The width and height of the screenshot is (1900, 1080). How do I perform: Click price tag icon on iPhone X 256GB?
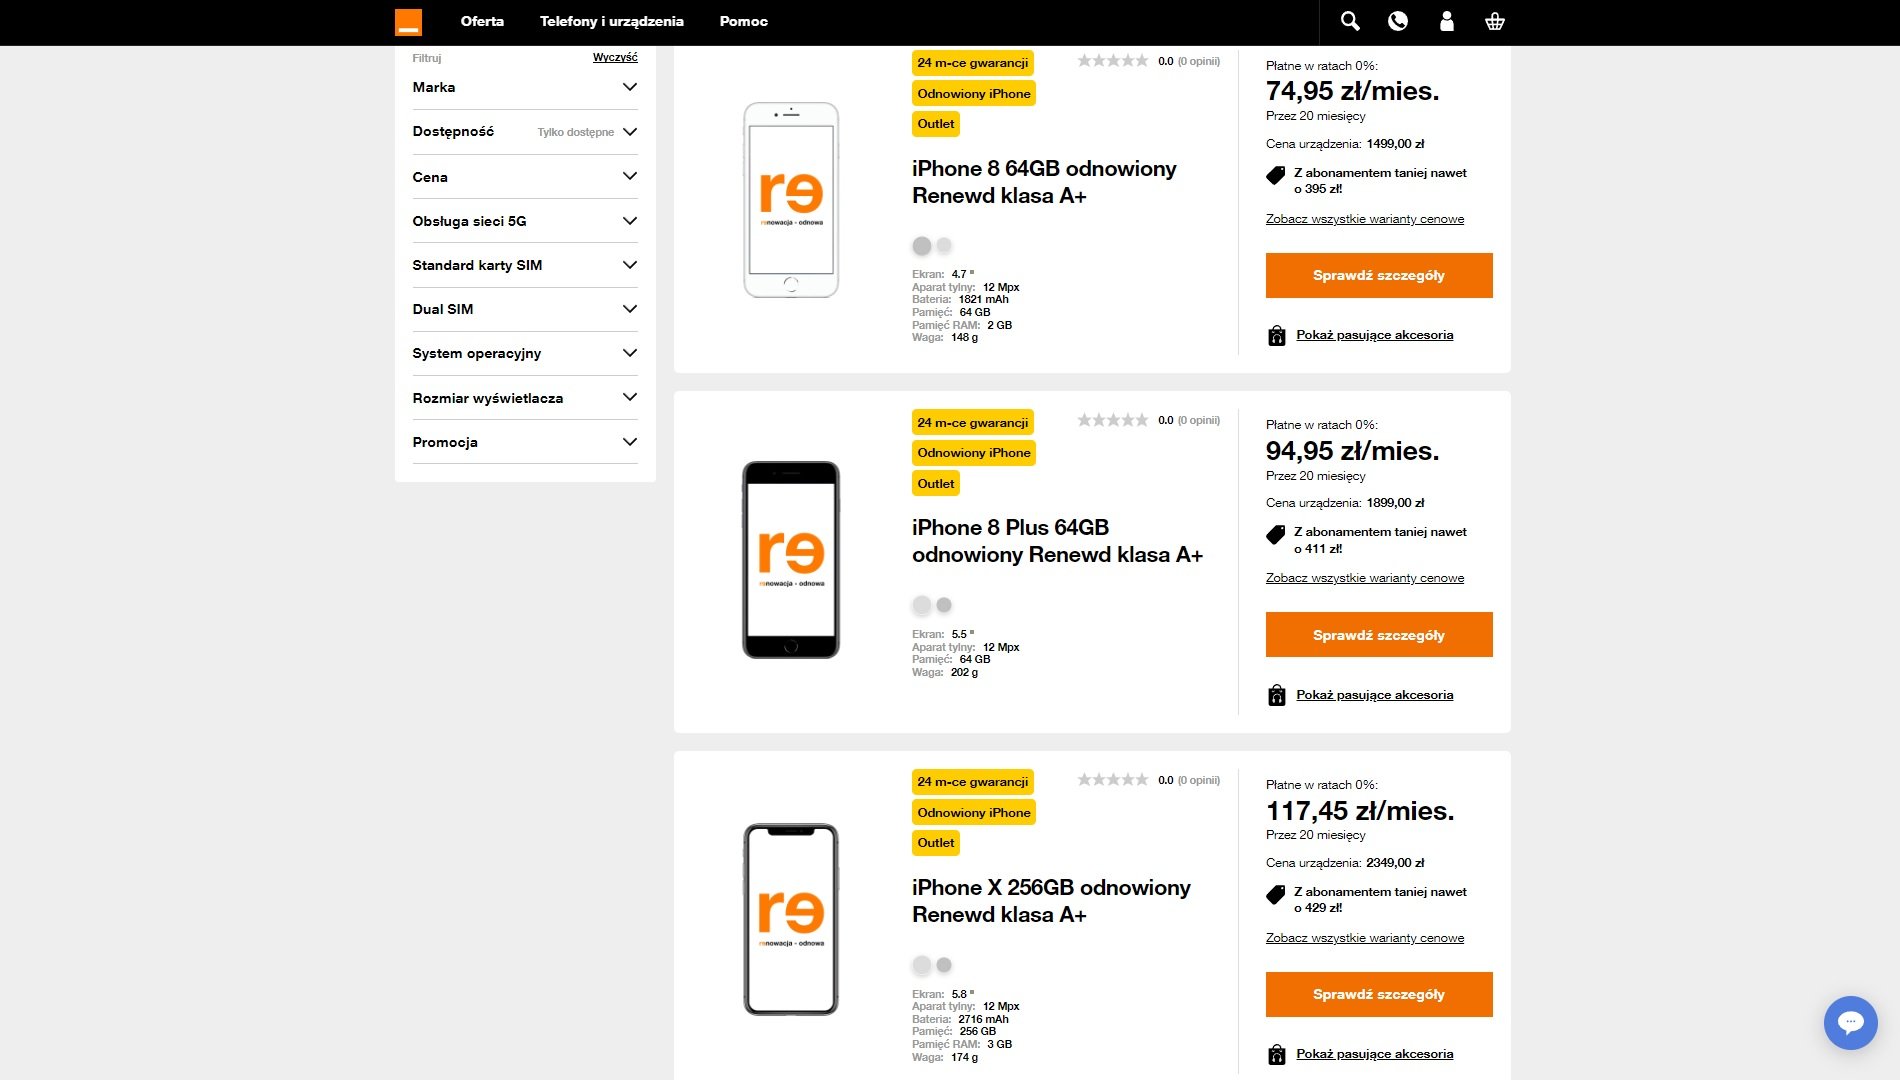pyautogui.click(x=1275, y=895)
